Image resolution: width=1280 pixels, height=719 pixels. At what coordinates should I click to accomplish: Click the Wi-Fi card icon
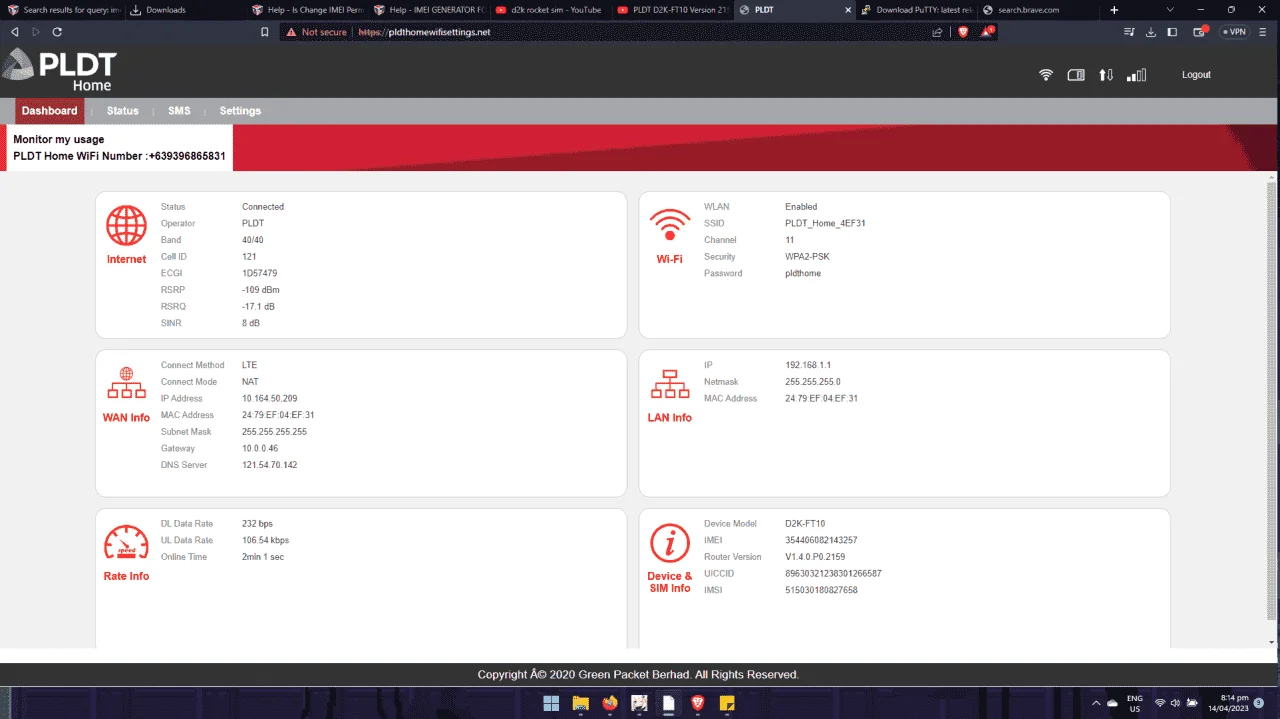click(x=669, y=226)
